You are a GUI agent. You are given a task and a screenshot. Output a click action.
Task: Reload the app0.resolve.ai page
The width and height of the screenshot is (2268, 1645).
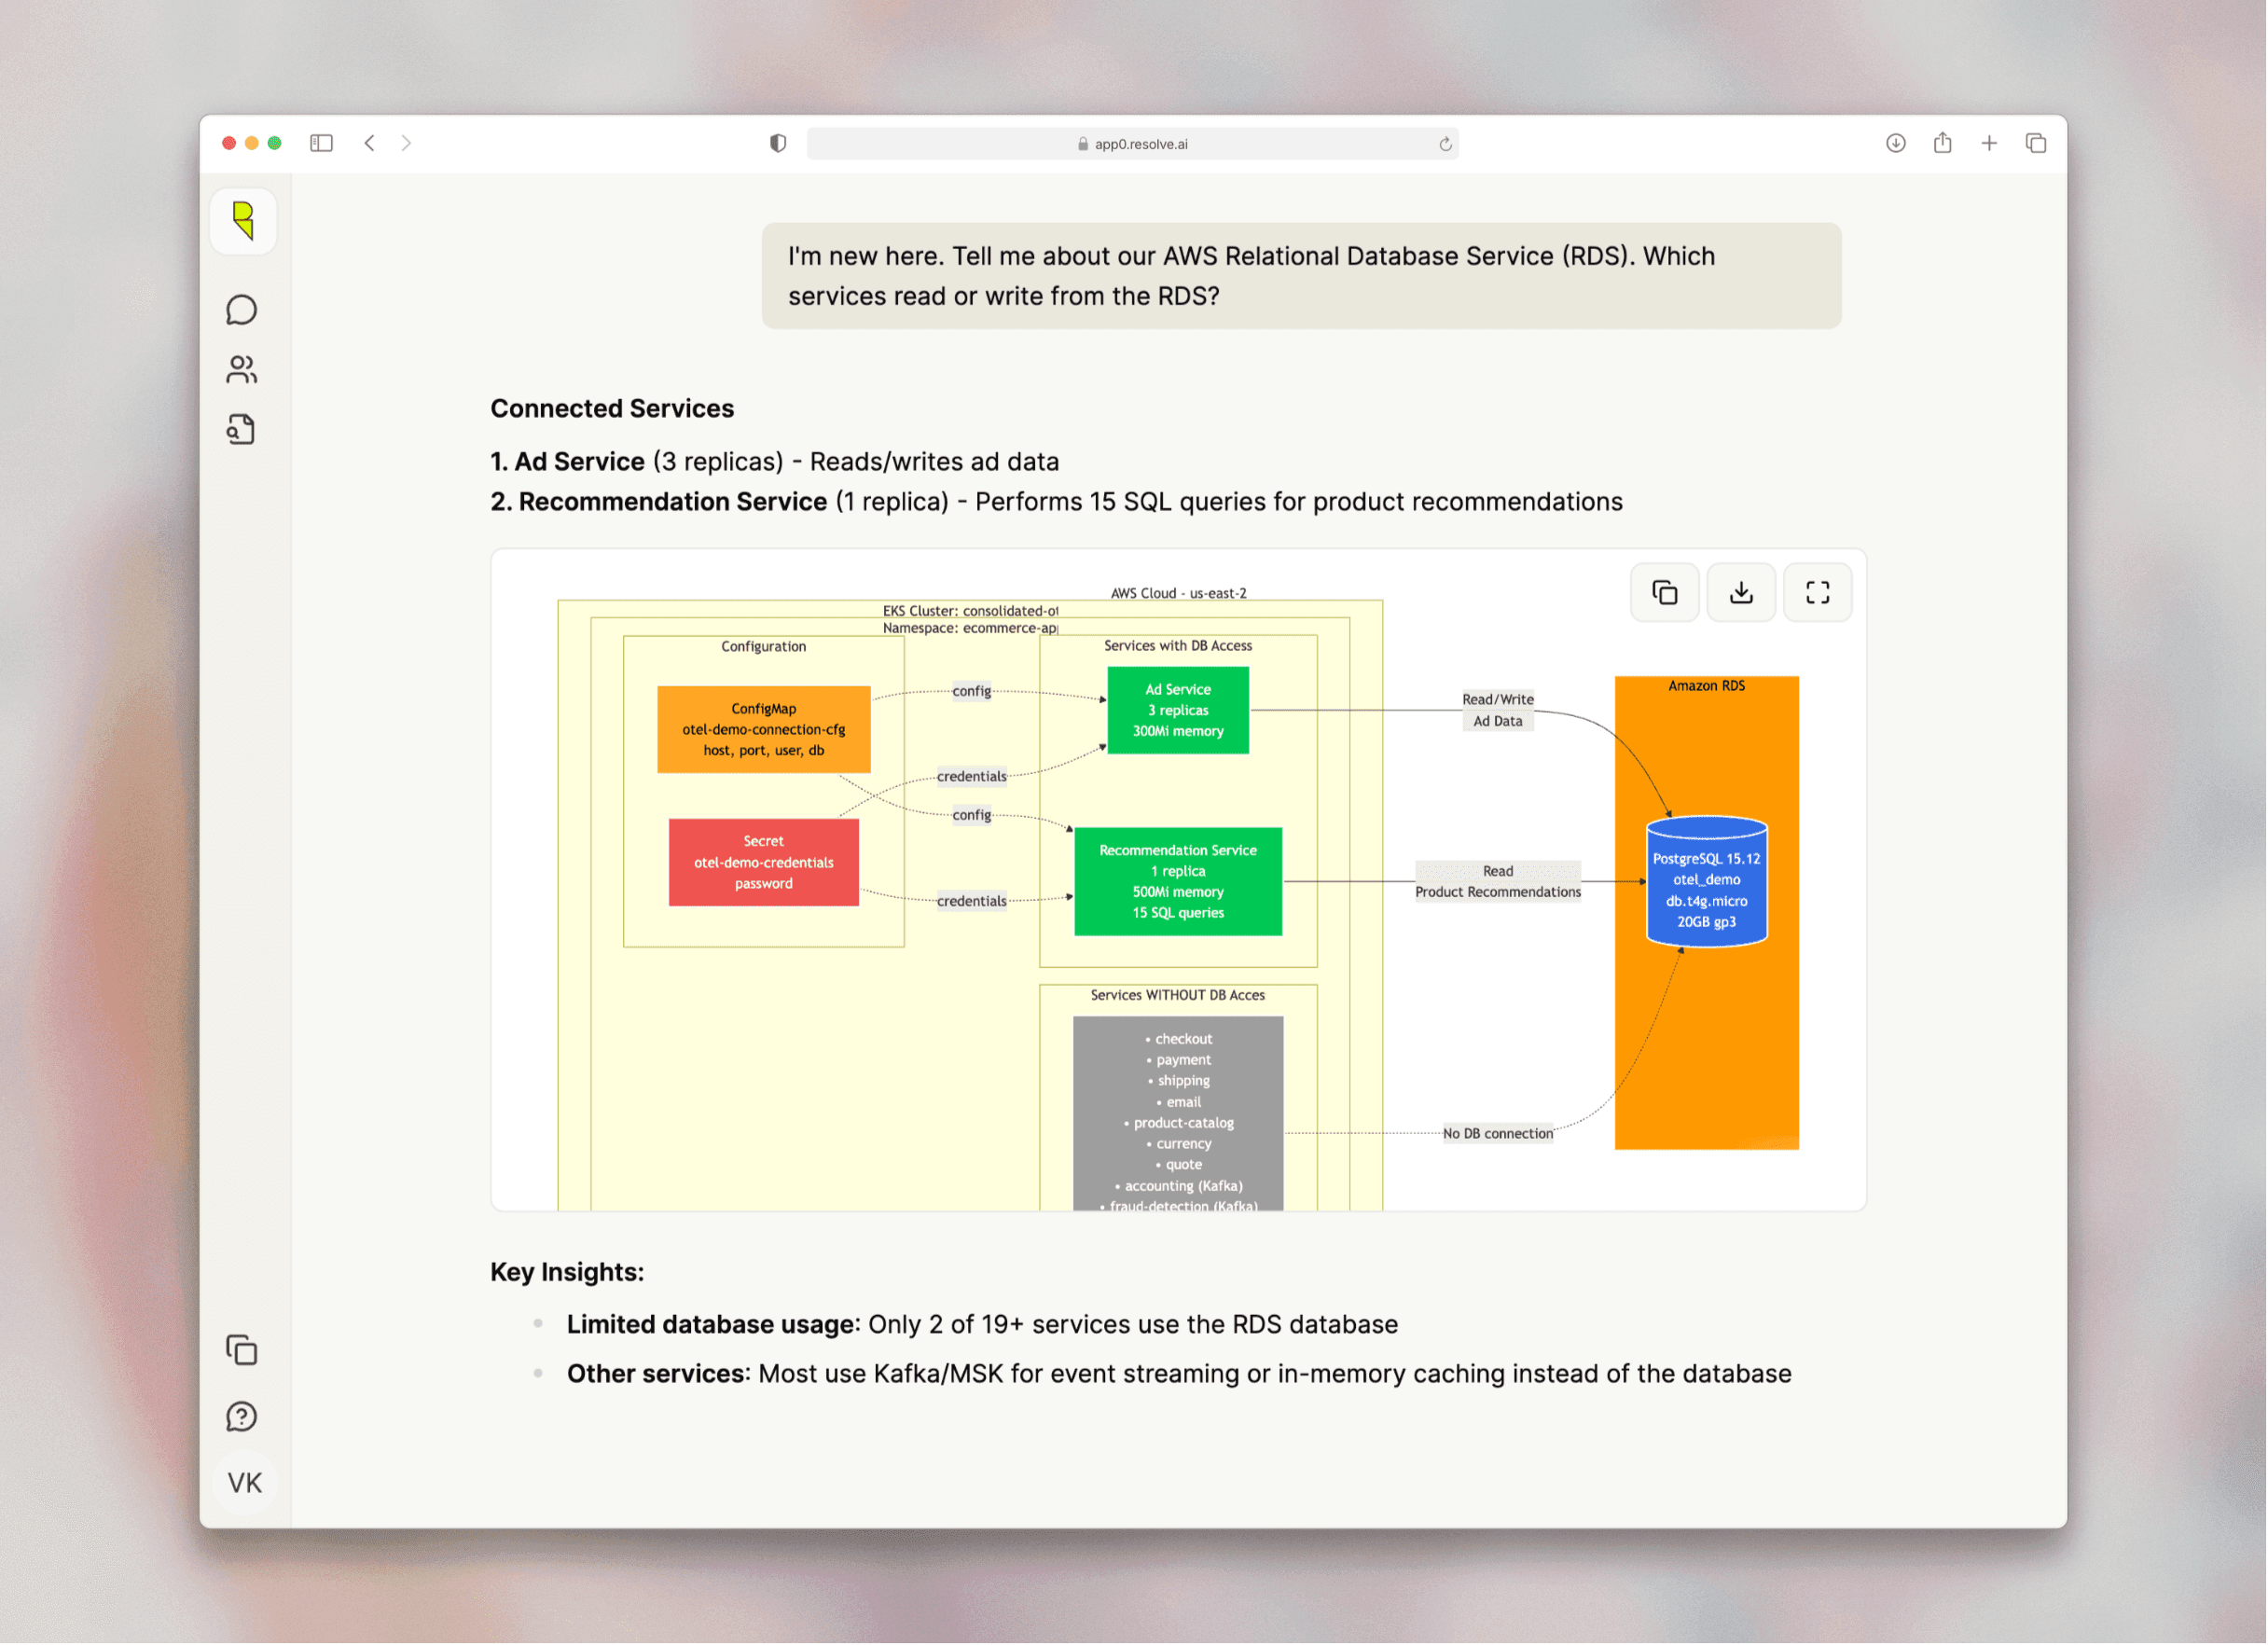(x=1445, y=144)
